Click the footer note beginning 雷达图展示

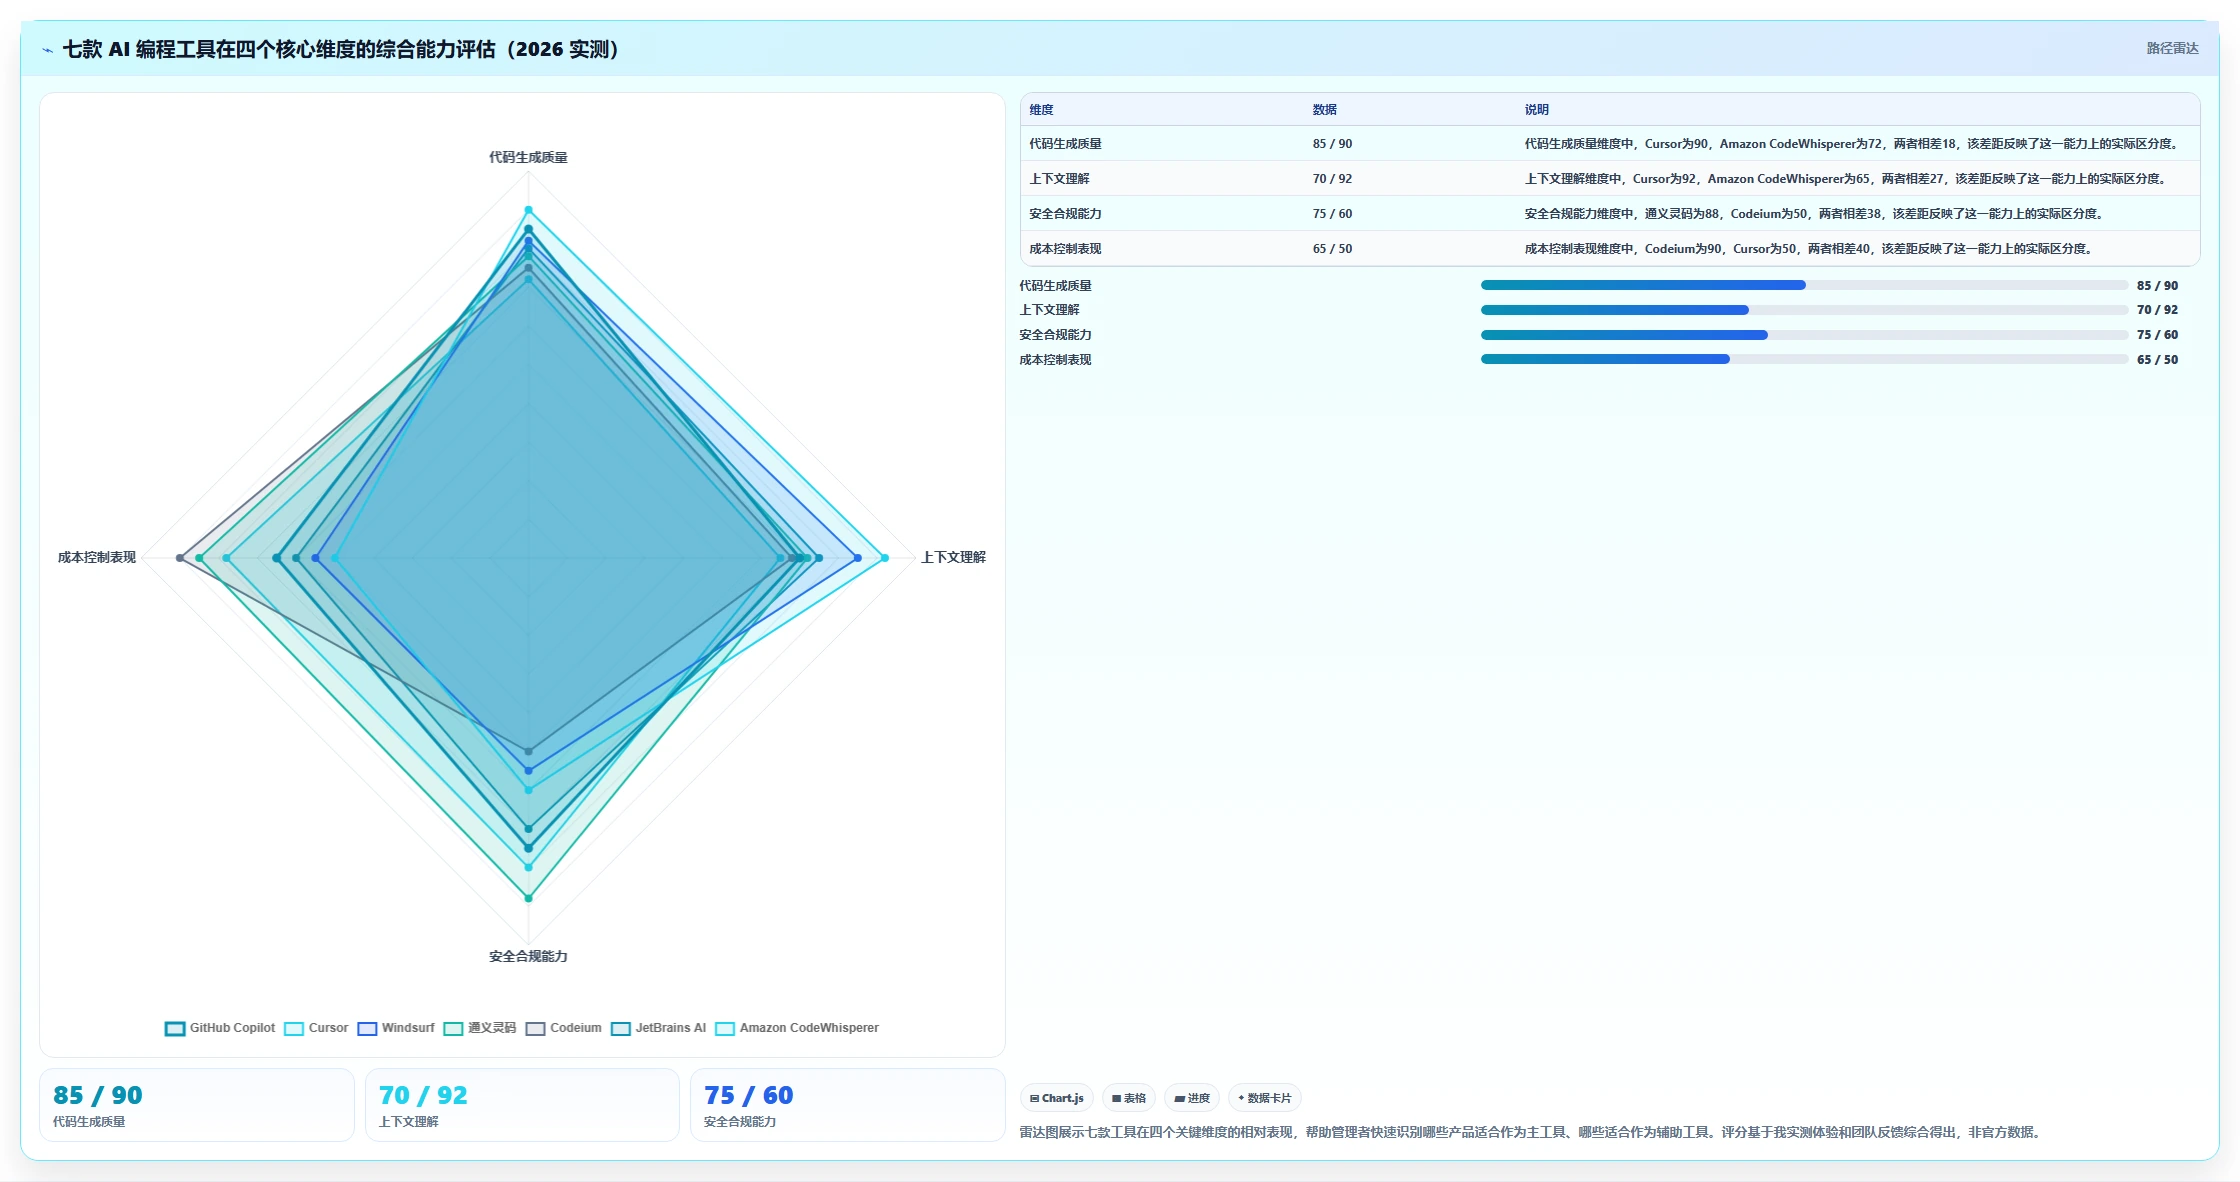tap(1531, 1132)
